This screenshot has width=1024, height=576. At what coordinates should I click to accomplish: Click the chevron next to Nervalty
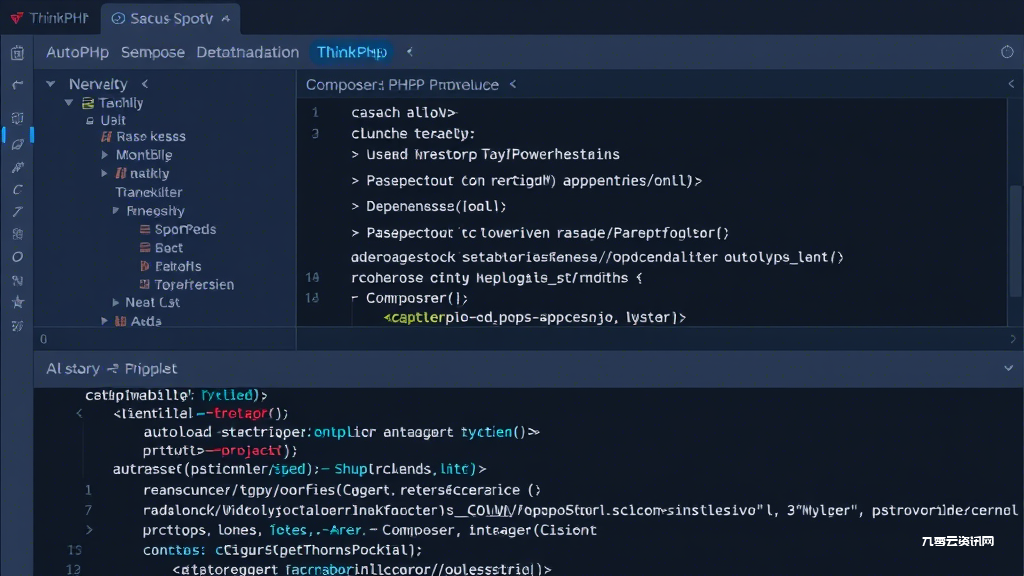(x=145, y=84)
